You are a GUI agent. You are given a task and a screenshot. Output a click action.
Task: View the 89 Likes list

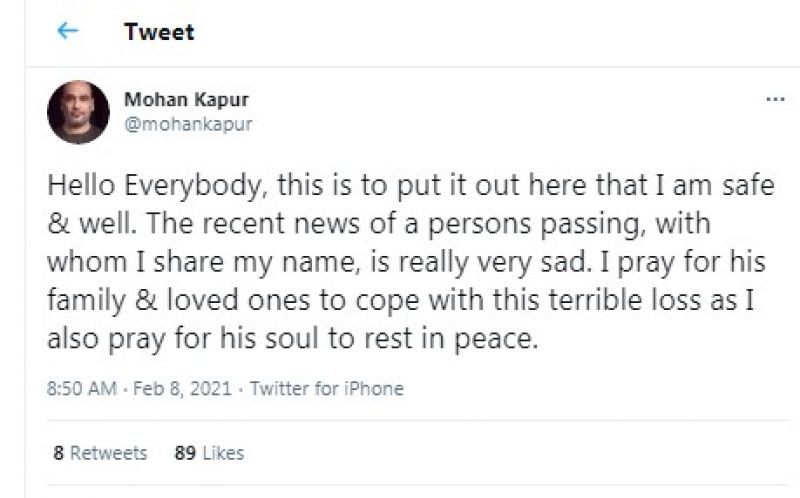[209, 453]
